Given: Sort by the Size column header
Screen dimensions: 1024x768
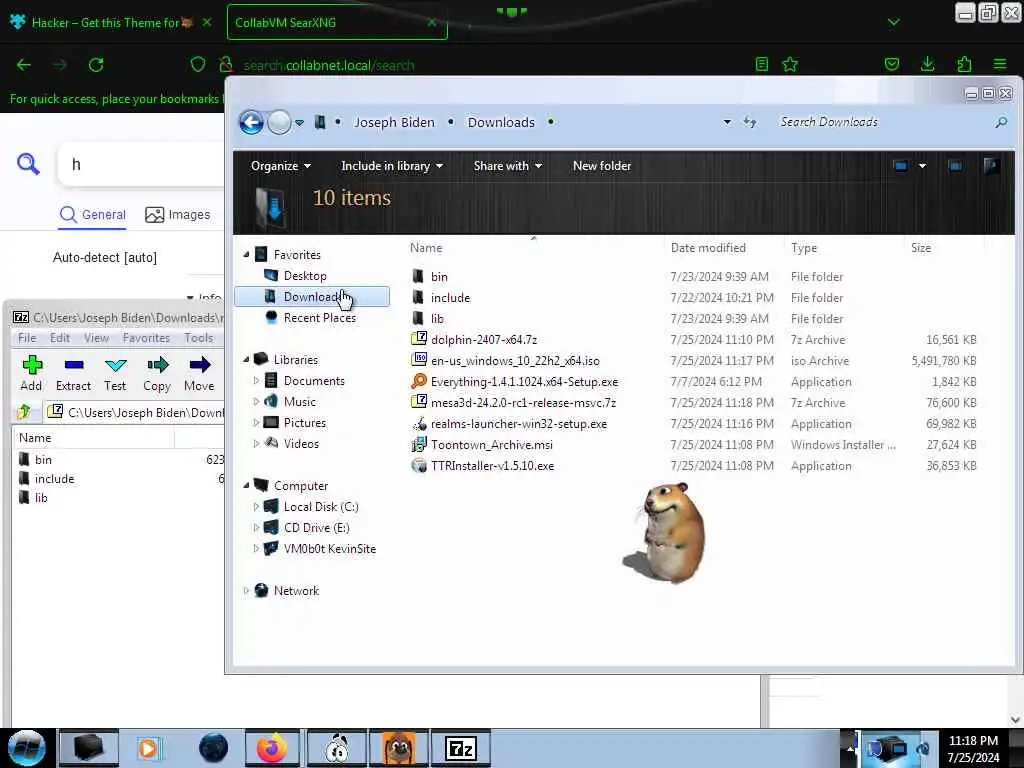Looking at the screenshot, I should click(x=921, y=248).
